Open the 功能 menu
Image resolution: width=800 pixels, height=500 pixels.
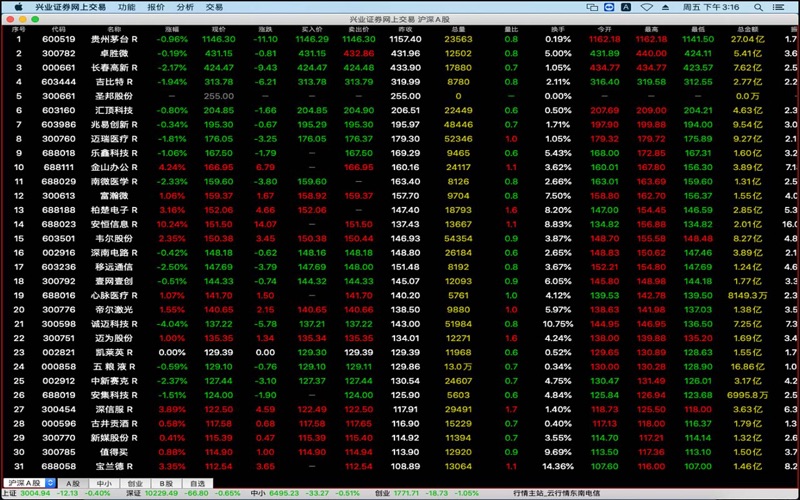[127, 7]
